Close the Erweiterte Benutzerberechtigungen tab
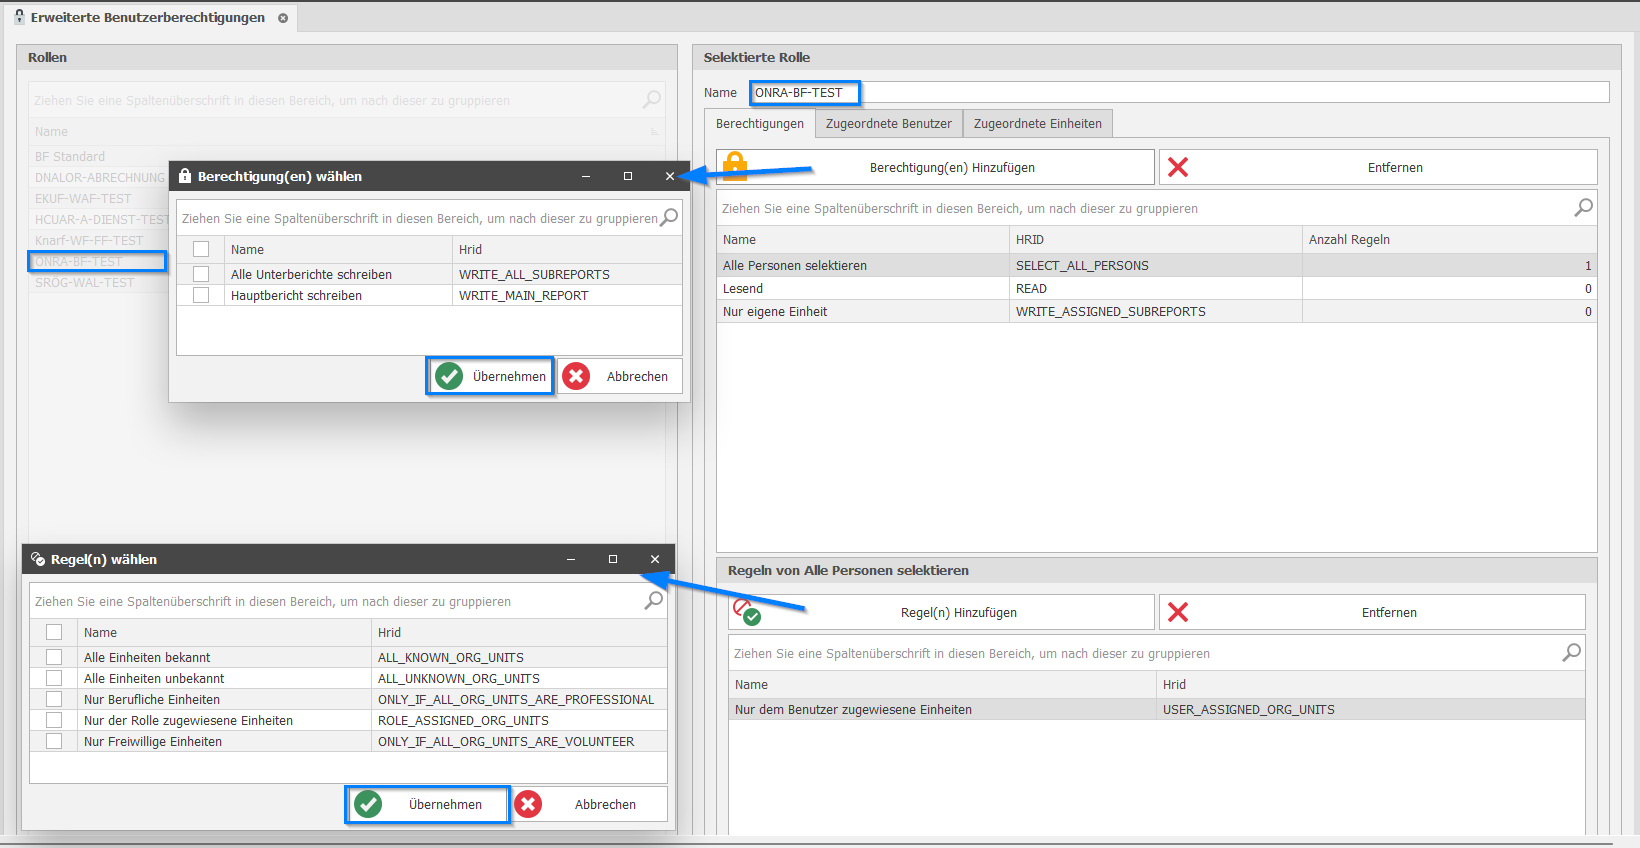This screenshot has width=1640, height=848. (283, 18)
